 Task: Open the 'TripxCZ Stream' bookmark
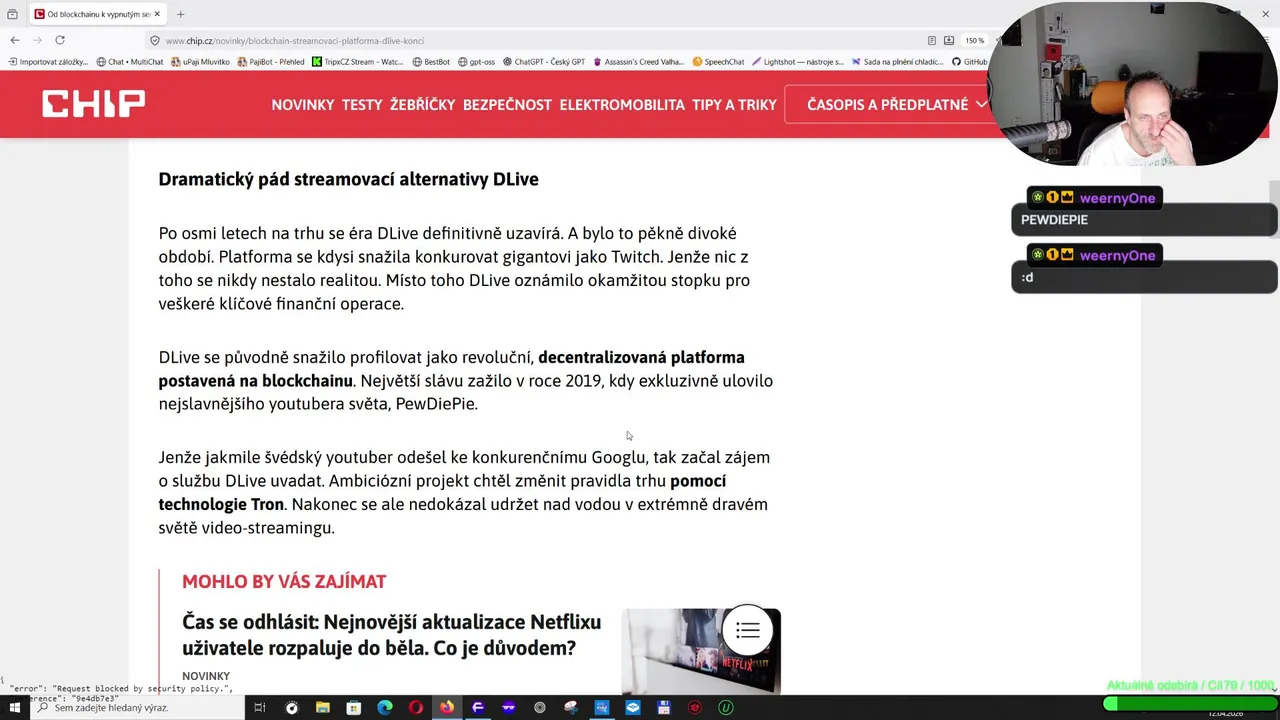[x=358, y=62]
